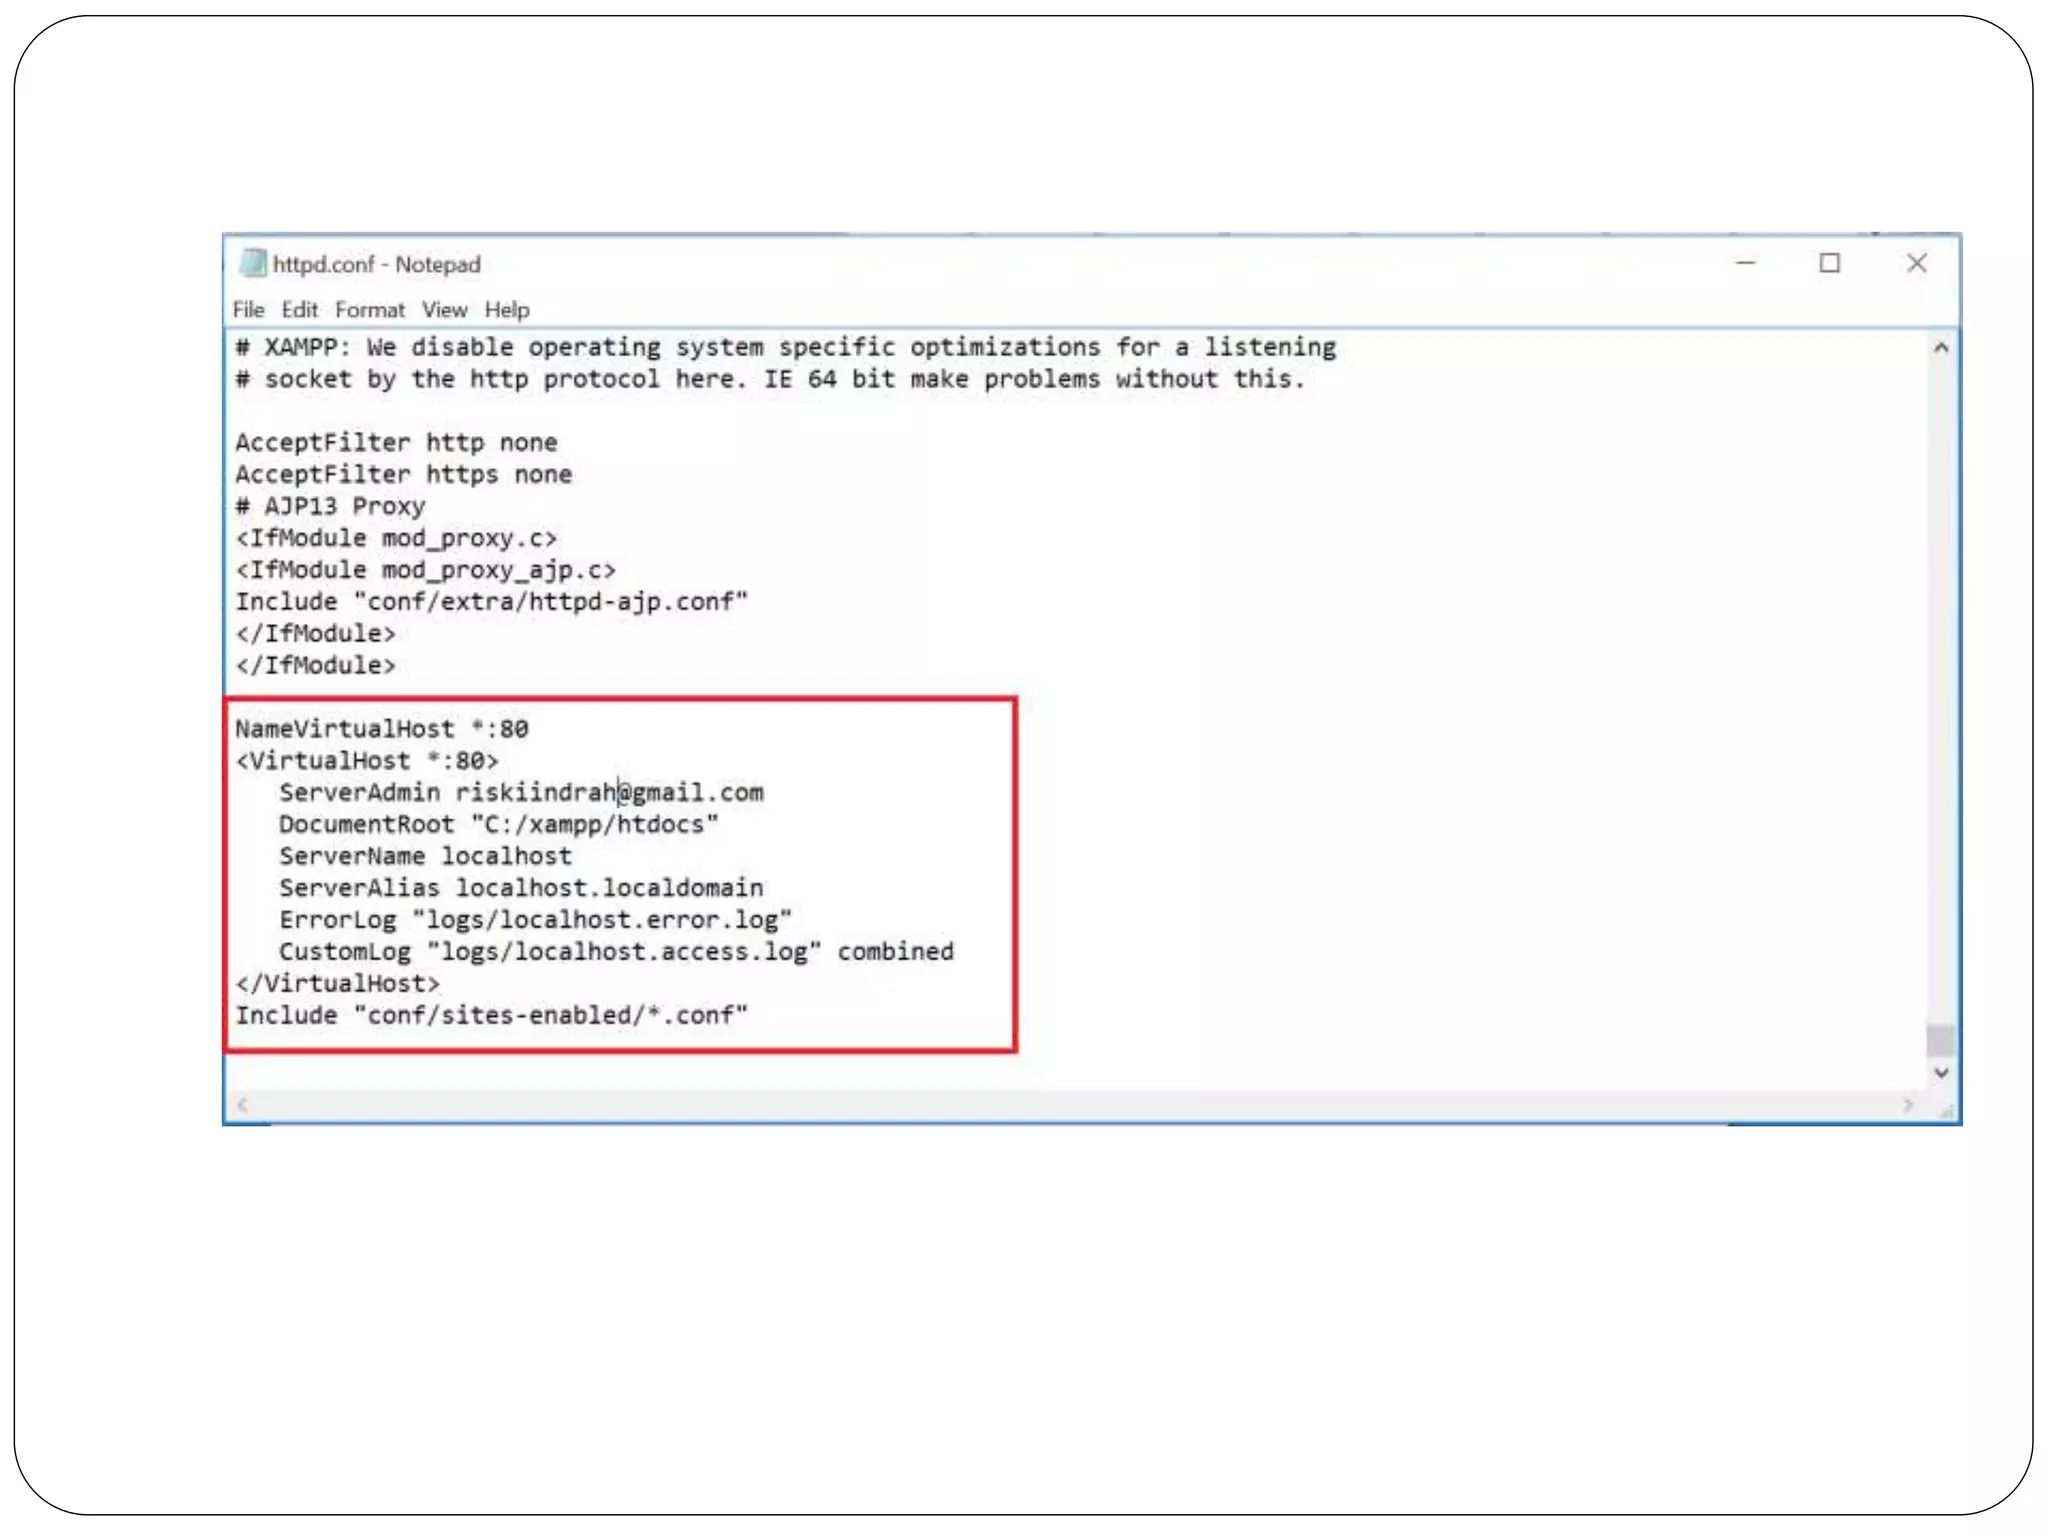The width and height of the screenshot is (2048, 1536).
Task: Click the line Include "conf/sites-enabled/*.conf"
Action: coord(491,1016)
